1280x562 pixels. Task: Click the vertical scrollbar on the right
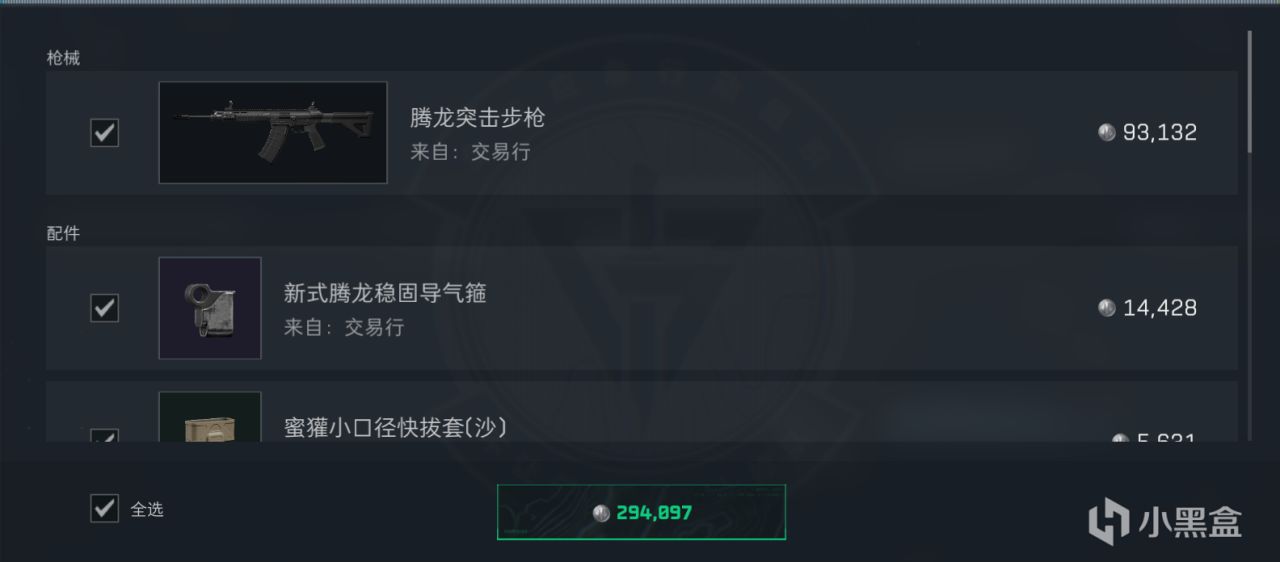[1249, 91]
